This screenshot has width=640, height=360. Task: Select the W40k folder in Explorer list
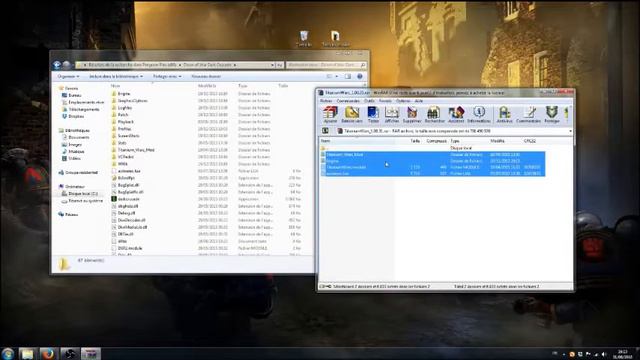(120, 164)
